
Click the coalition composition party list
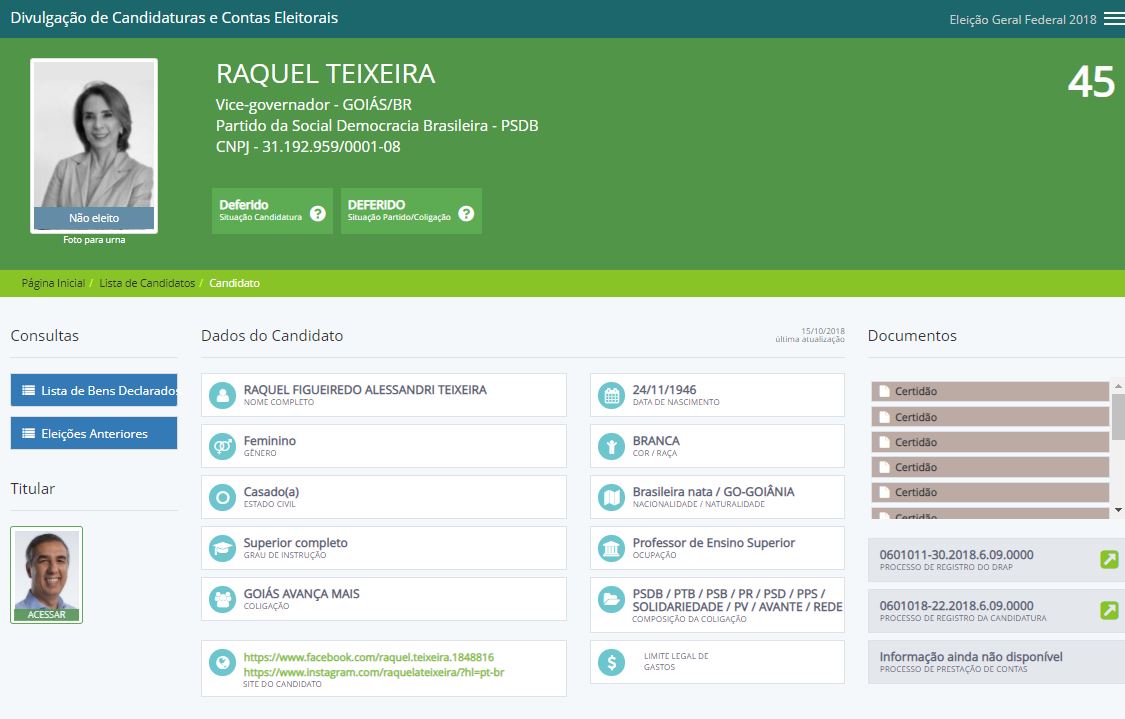tap(738, 600)
